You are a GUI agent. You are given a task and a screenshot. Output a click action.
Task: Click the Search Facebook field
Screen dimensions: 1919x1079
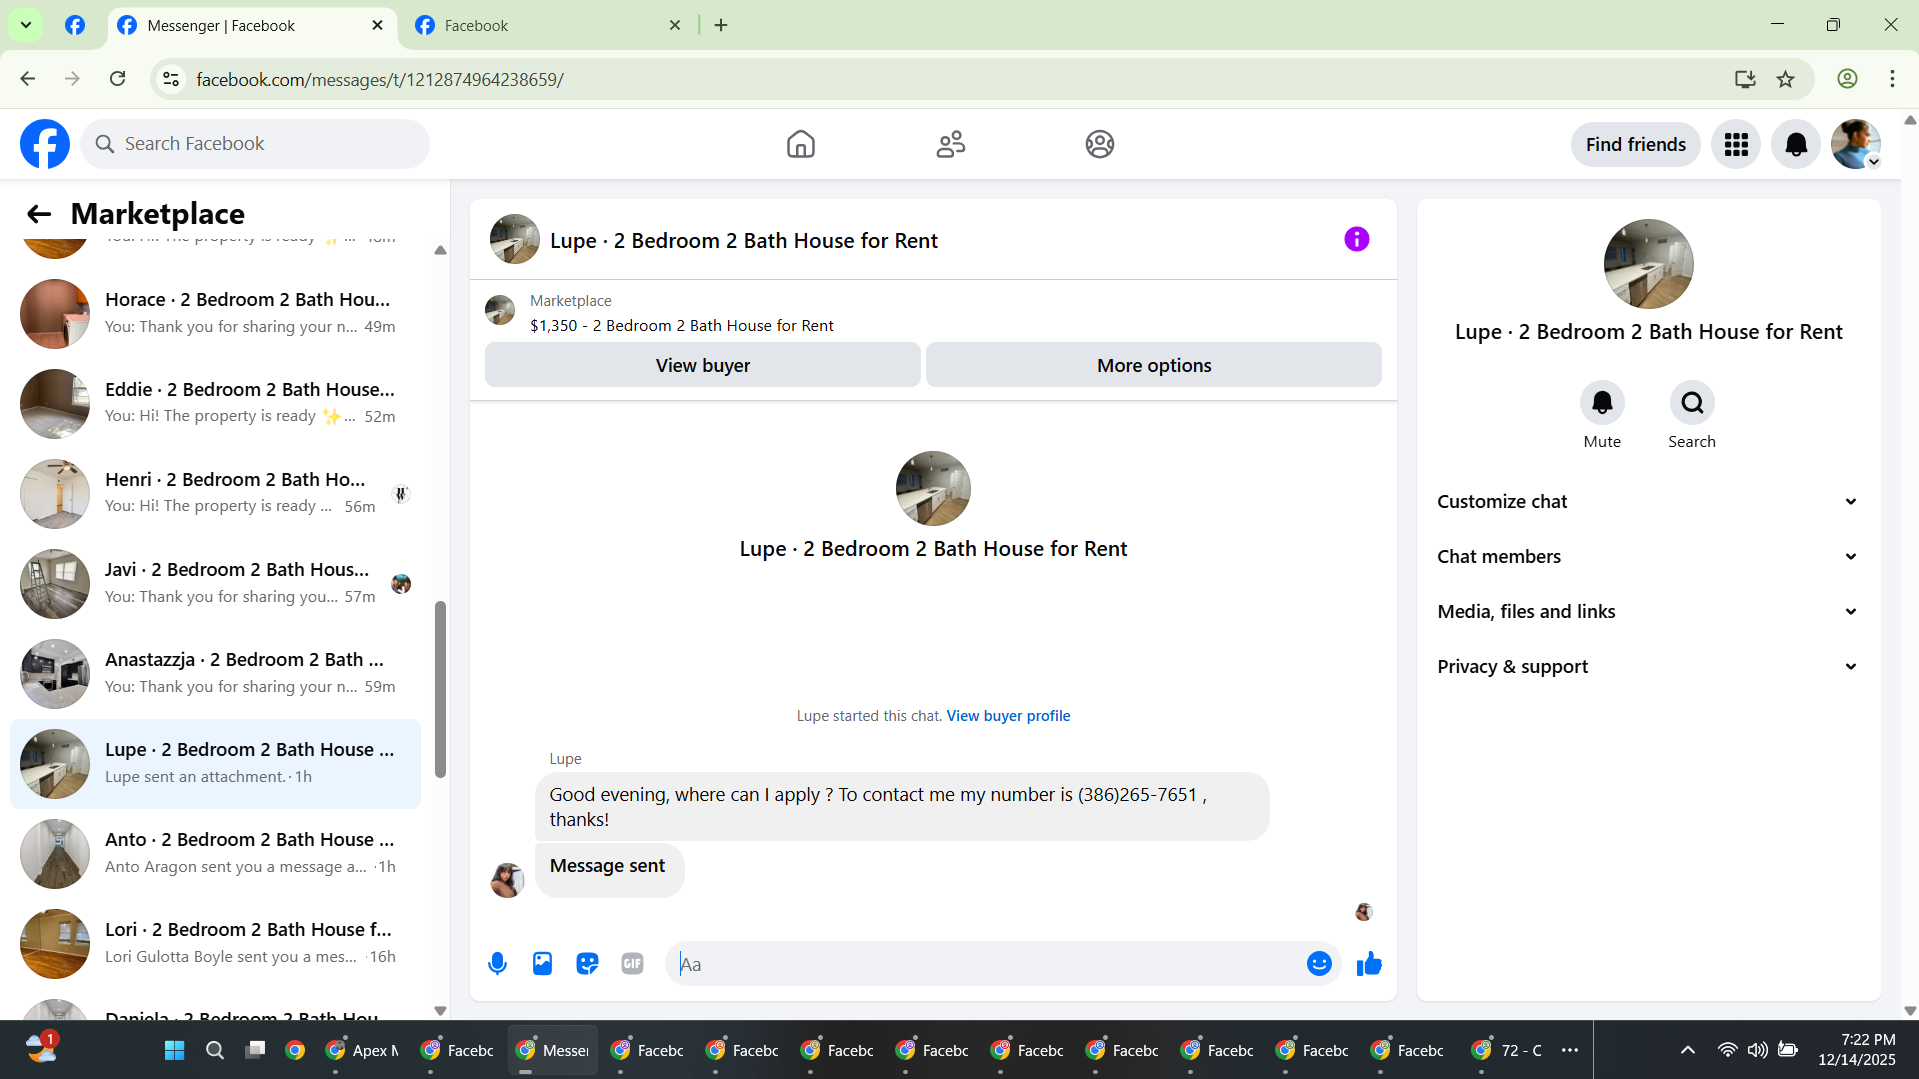(255, 144)
